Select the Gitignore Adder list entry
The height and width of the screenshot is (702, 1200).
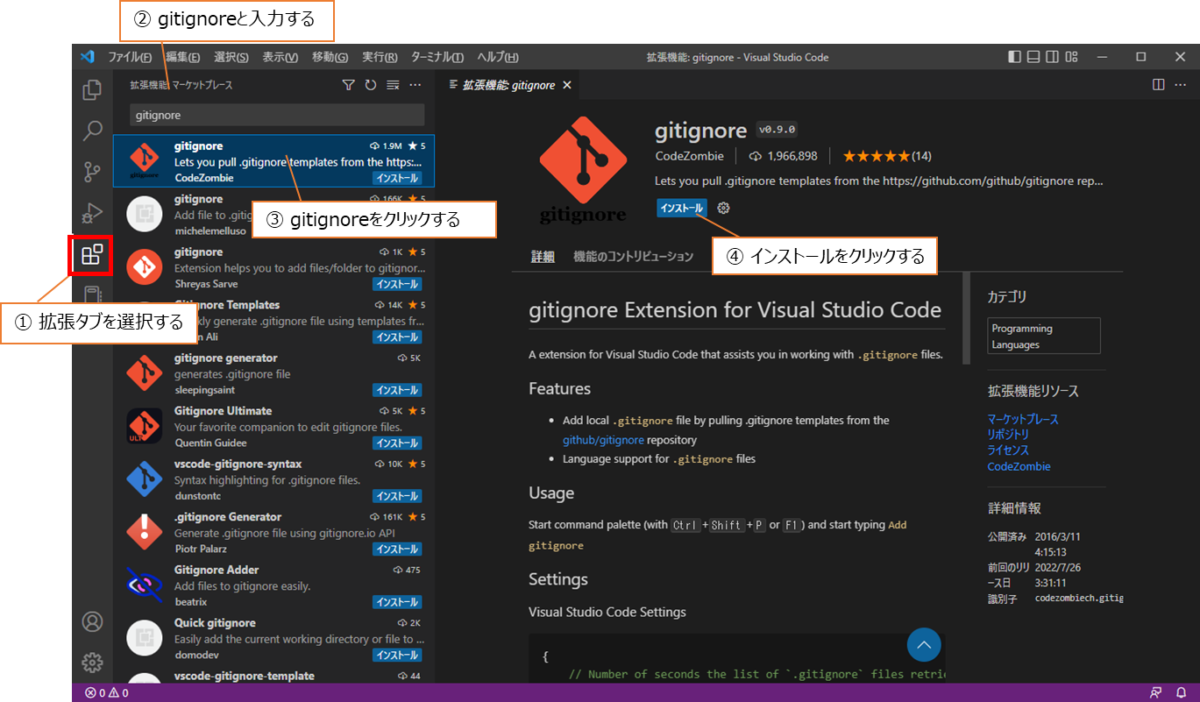(x=274, y=586)
